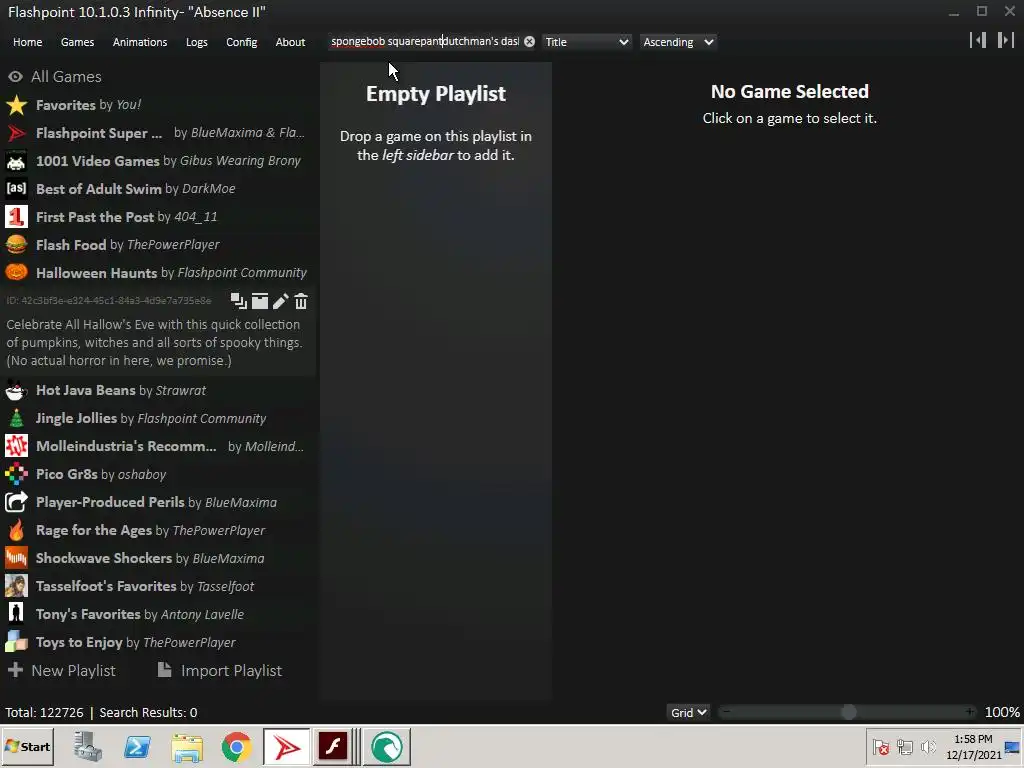1024x768 pixels.
Task: Open the About tab
Action: (290, 42)
